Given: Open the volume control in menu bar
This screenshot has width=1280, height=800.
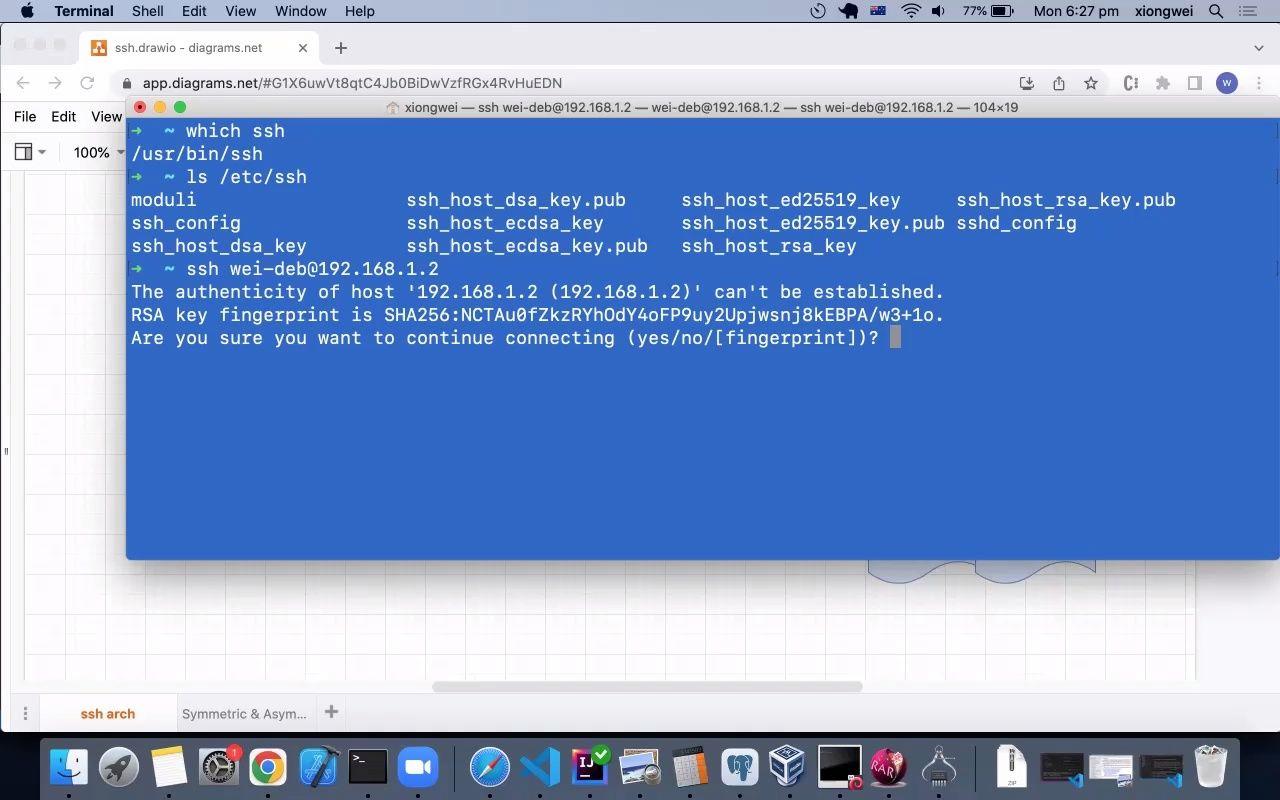Looking at the screenshot, I should [x=938, y=11].
